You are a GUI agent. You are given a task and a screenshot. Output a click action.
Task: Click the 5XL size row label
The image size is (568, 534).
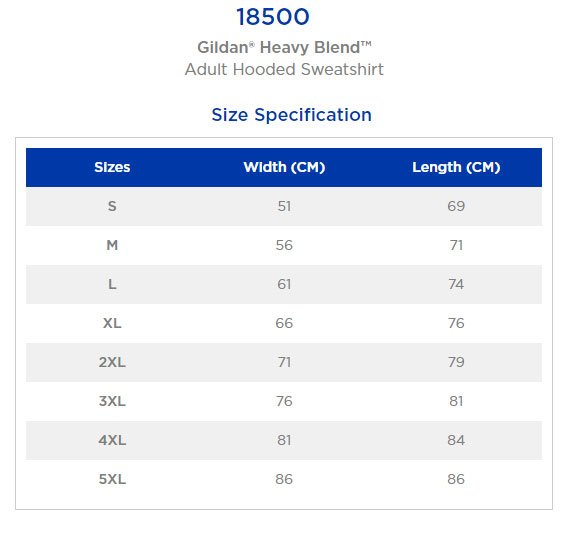click(112, 479)
